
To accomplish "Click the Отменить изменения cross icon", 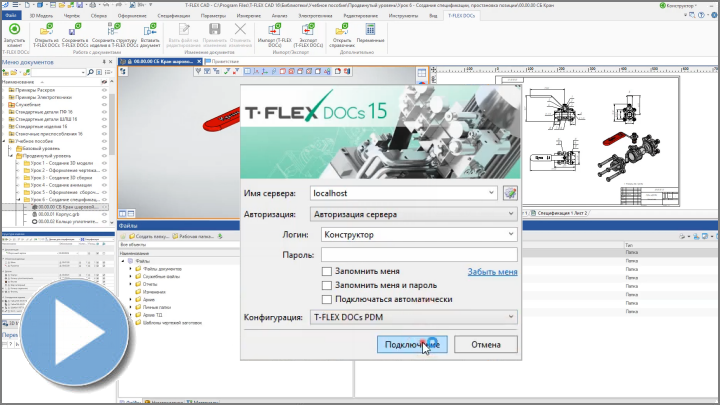I will click(240, 29).
